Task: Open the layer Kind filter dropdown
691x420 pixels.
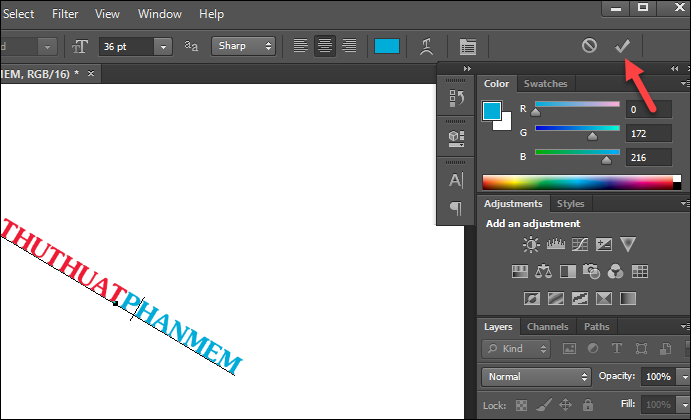Action: tap(516, 349)
